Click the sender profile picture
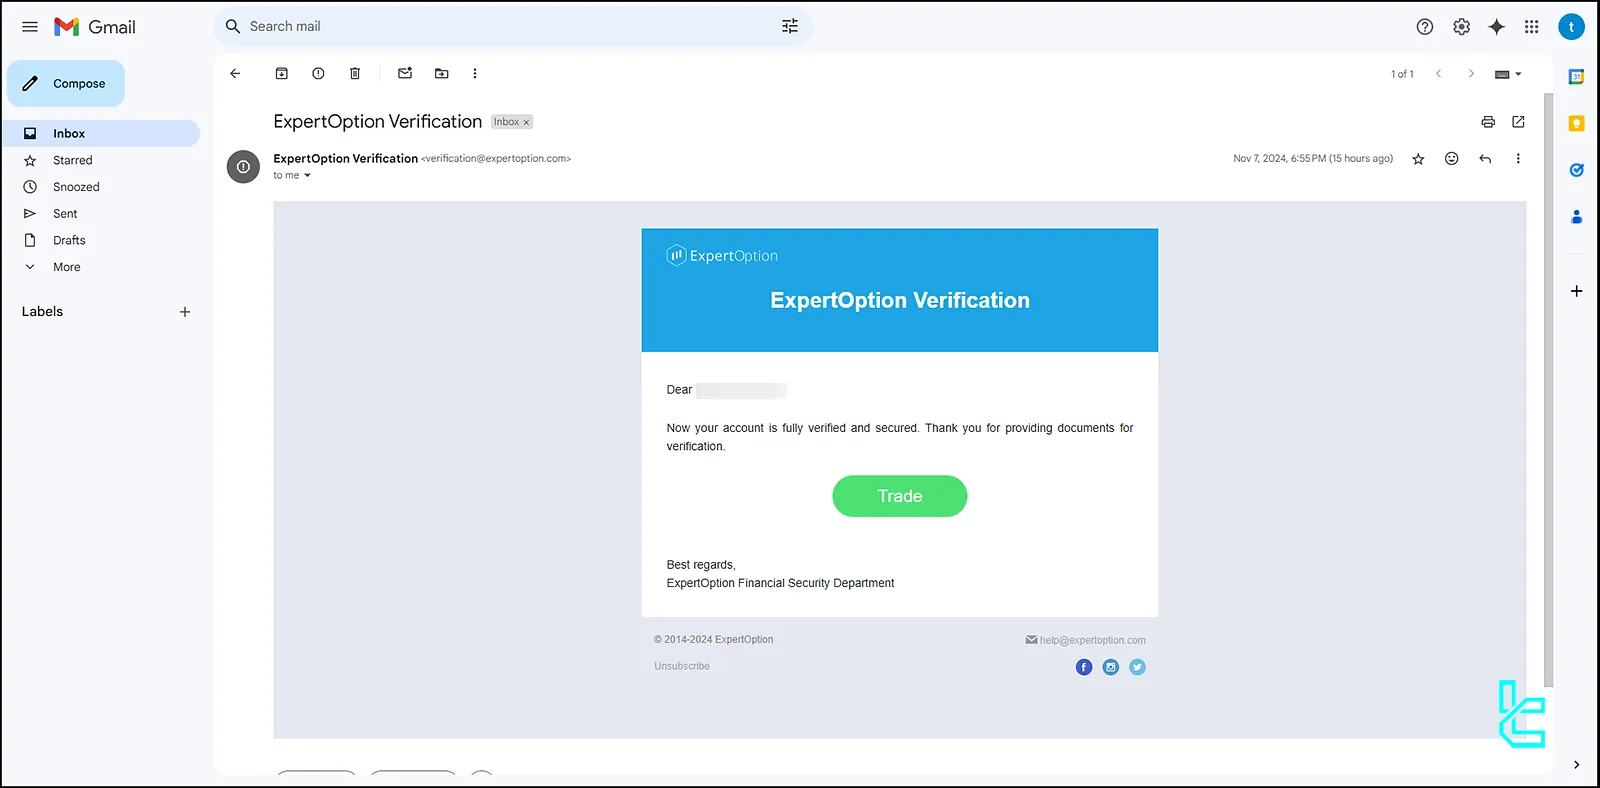1600x788 pixels. click(x=243, y=167)
